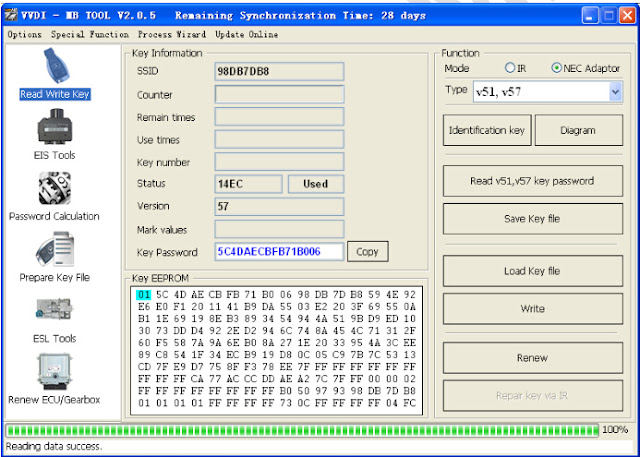
Task: Click the 04 FC bytes ending the EEPROM dump
Action: 401,403
